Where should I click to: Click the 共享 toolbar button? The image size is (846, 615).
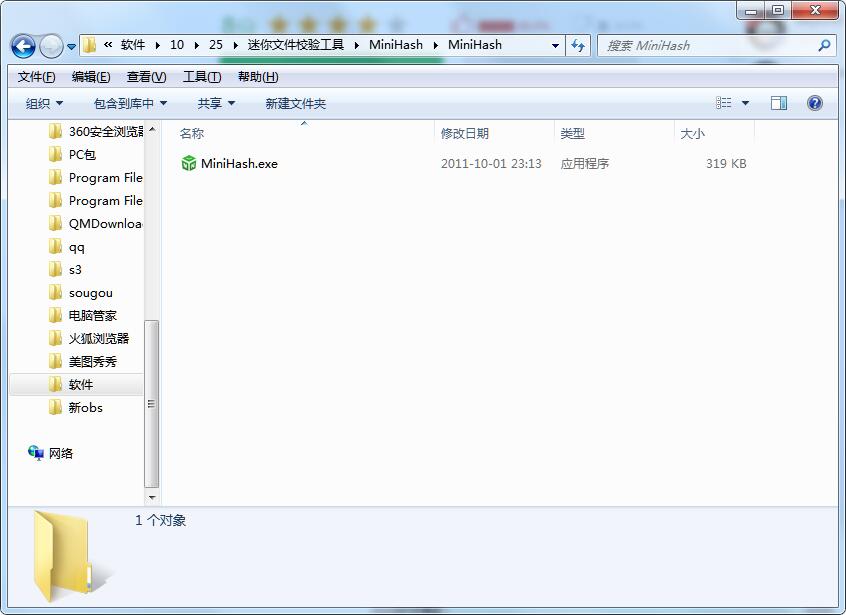[x=216, y=103]
